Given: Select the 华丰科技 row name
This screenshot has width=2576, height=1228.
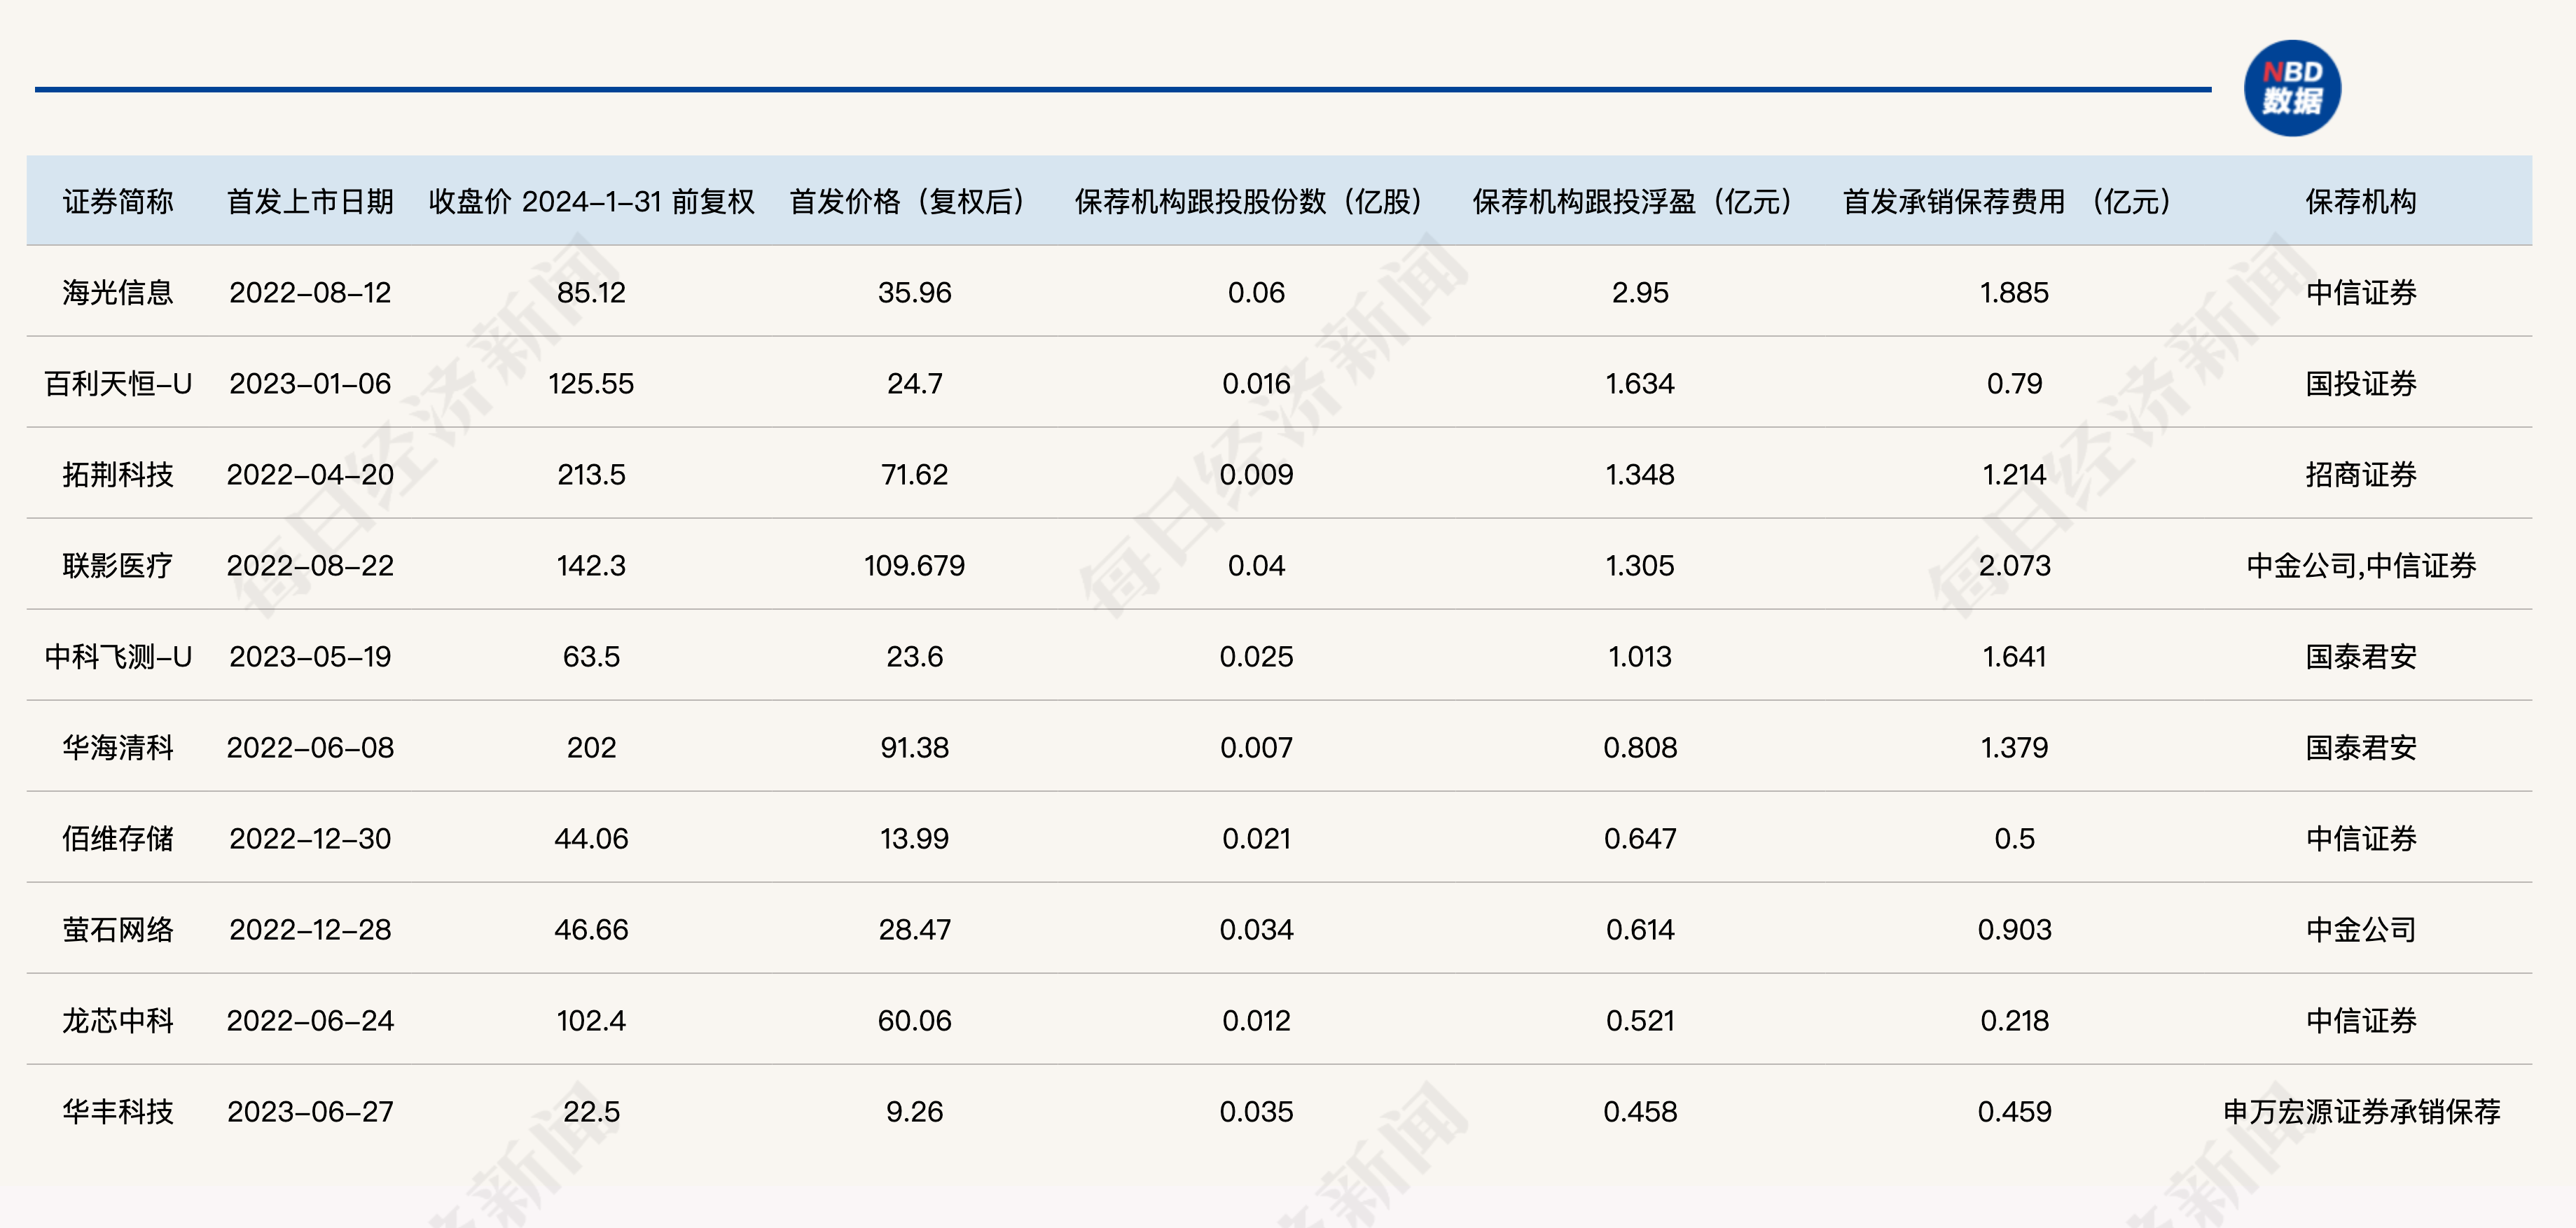Looking at the screenshot, I should tap(118, 1112).
